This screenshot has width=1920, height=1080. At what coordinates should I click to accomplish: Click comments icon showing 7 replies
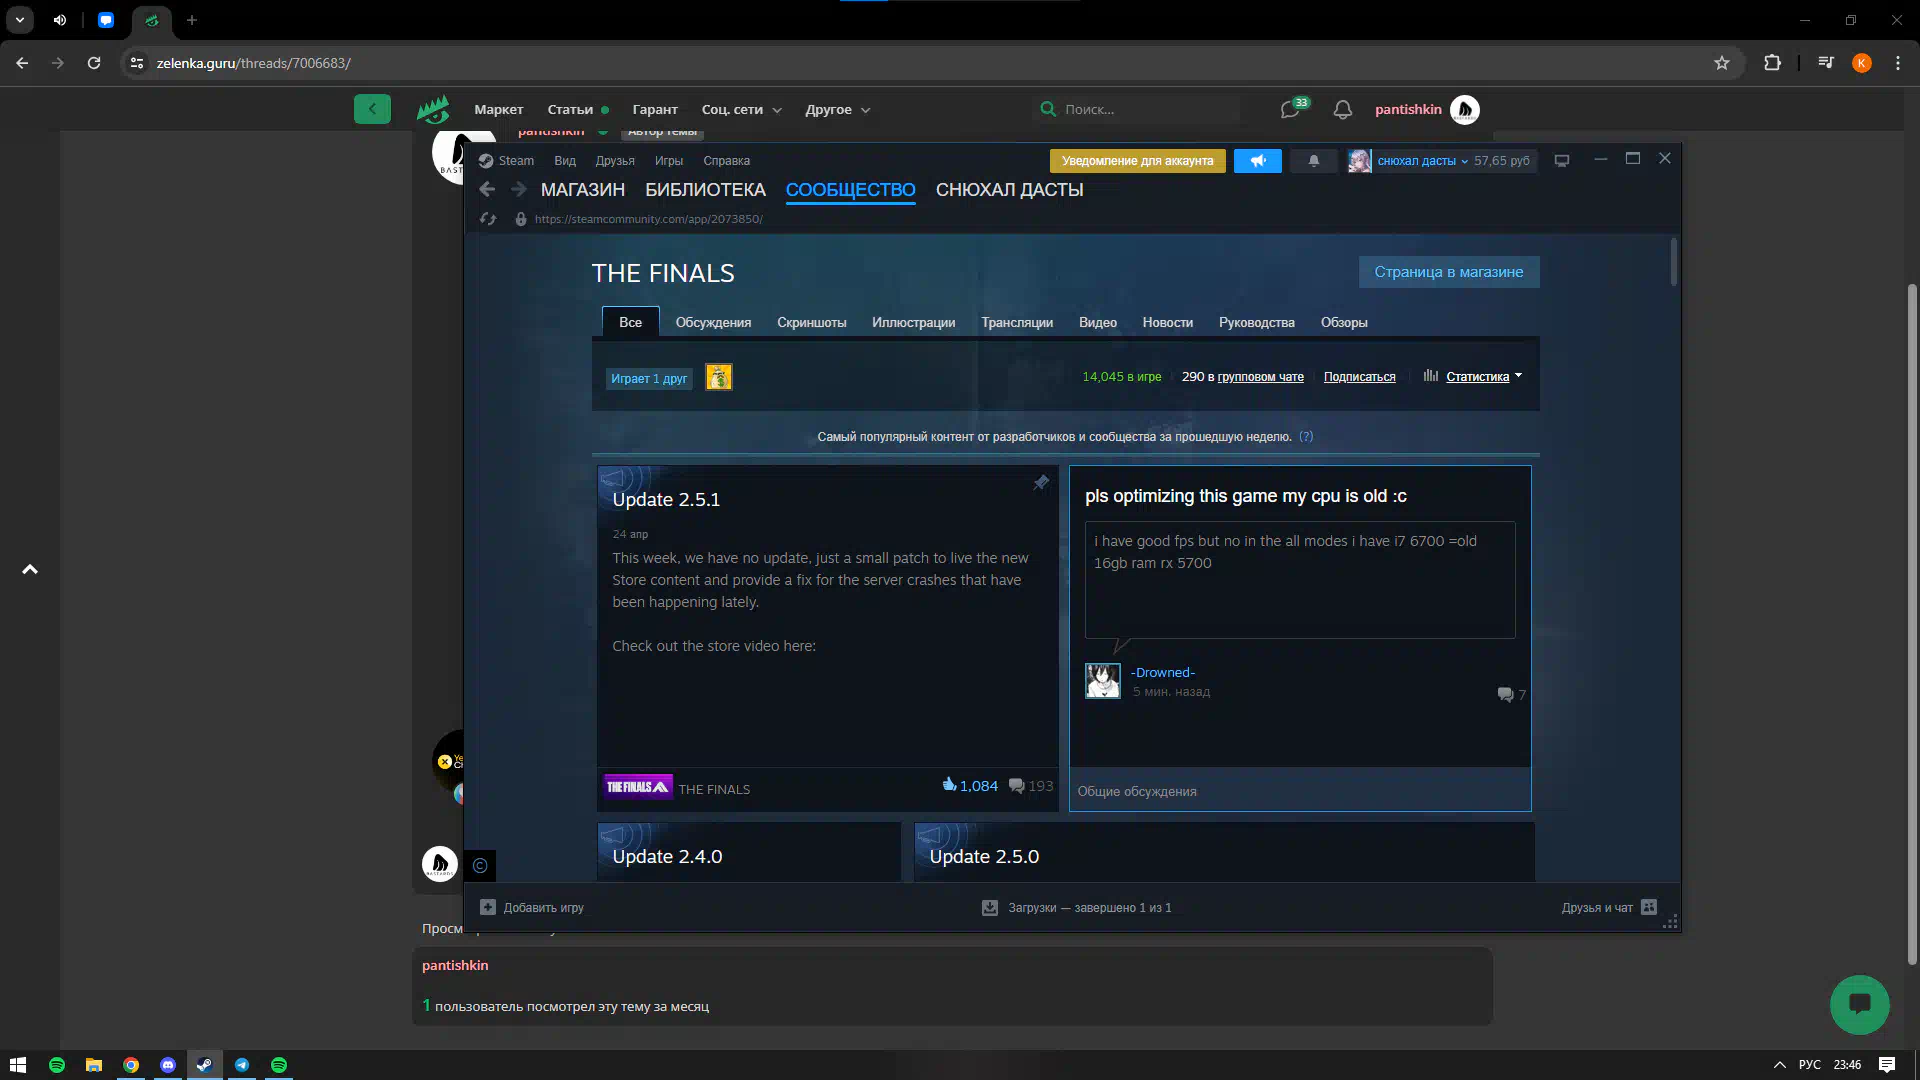(x=1505, y=694)
